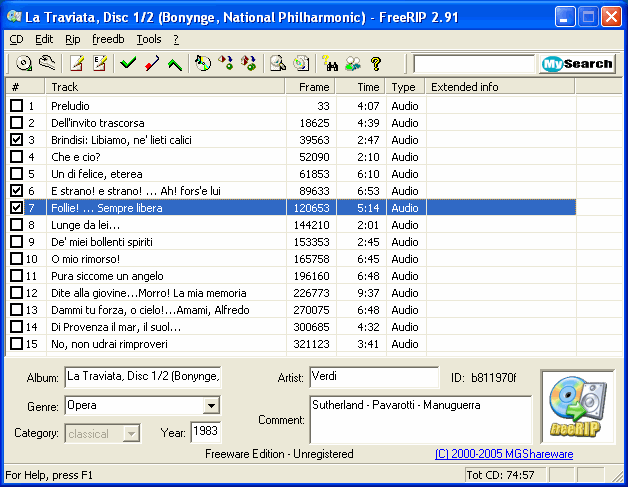Click the green checkmark select-all icon
Screen dimensions: 628x487
click(128, 63)
